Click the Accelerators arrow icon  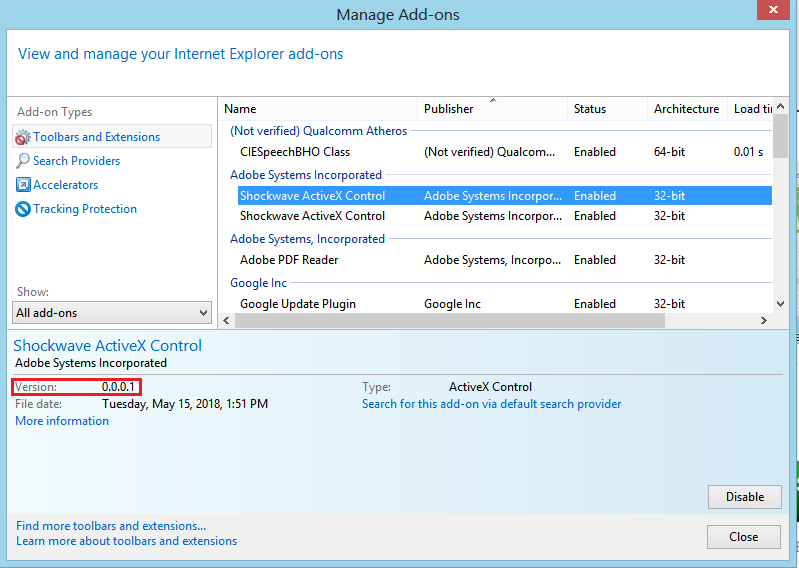coord(23,185)
